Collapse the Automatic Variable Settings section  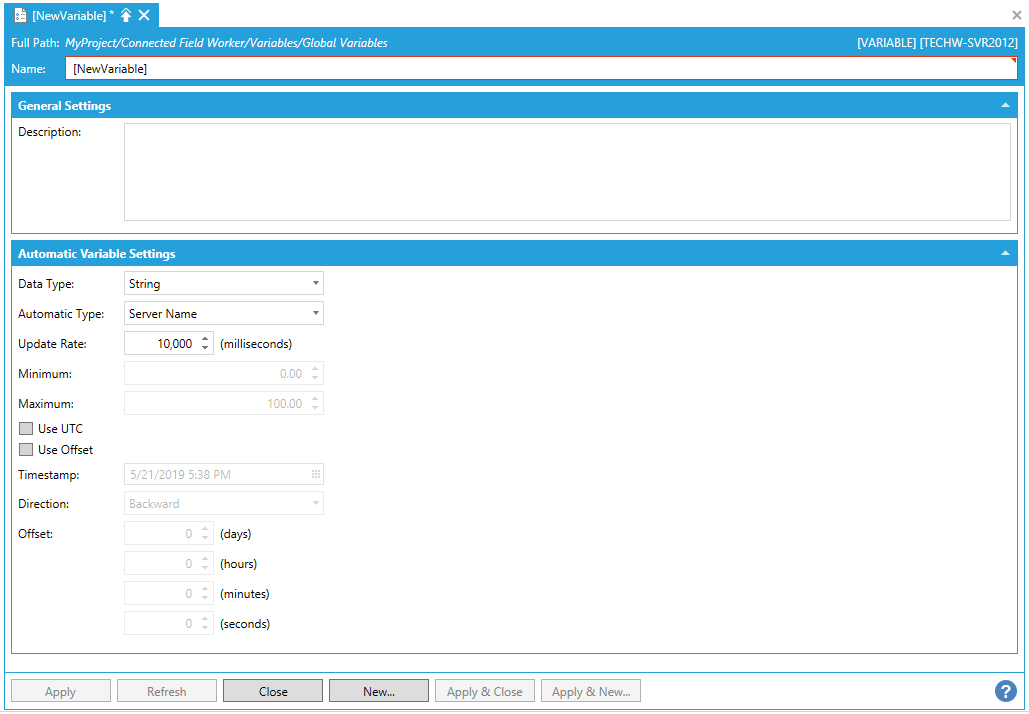[1005, 254]
